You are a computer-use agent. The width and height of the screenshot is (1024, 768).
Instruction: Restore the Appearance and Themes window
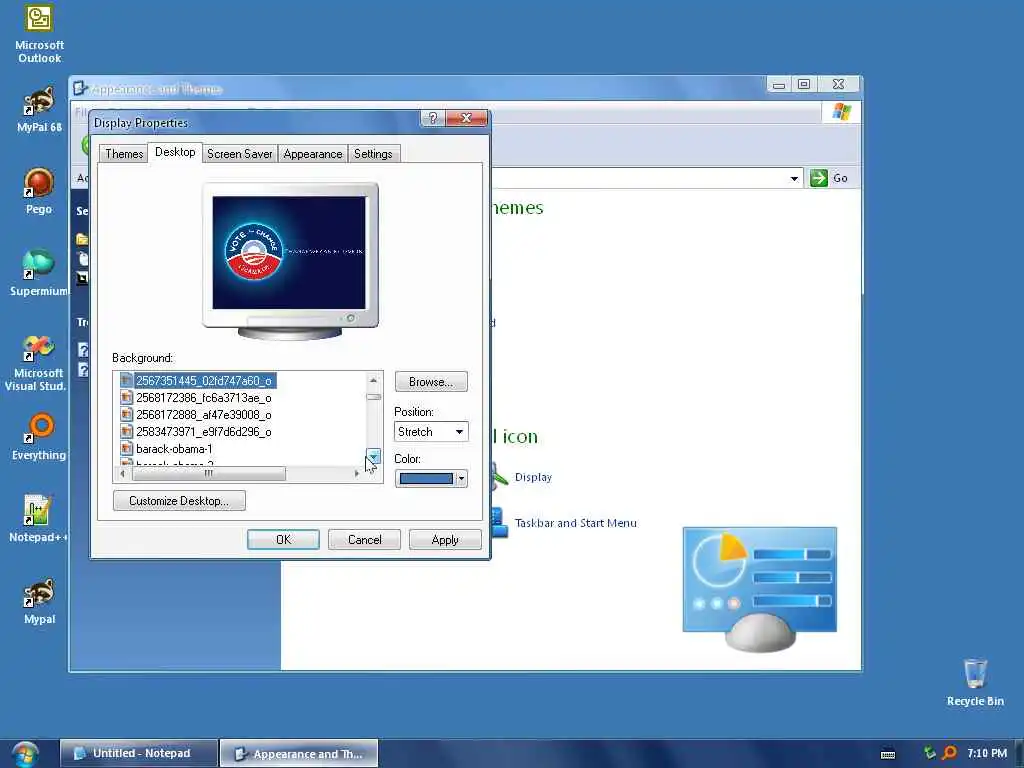pos(804,84)
